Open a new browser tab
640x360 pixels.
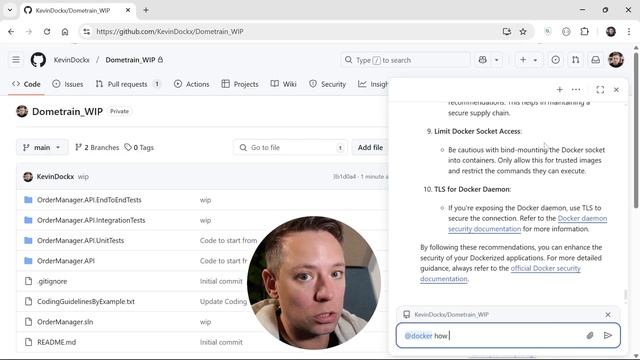[146, 10]
